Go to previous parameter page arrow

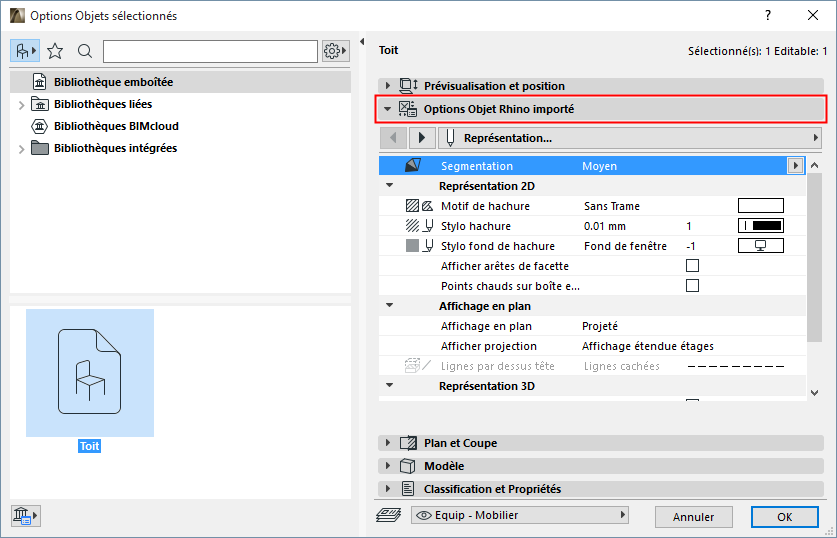[393, 138]
